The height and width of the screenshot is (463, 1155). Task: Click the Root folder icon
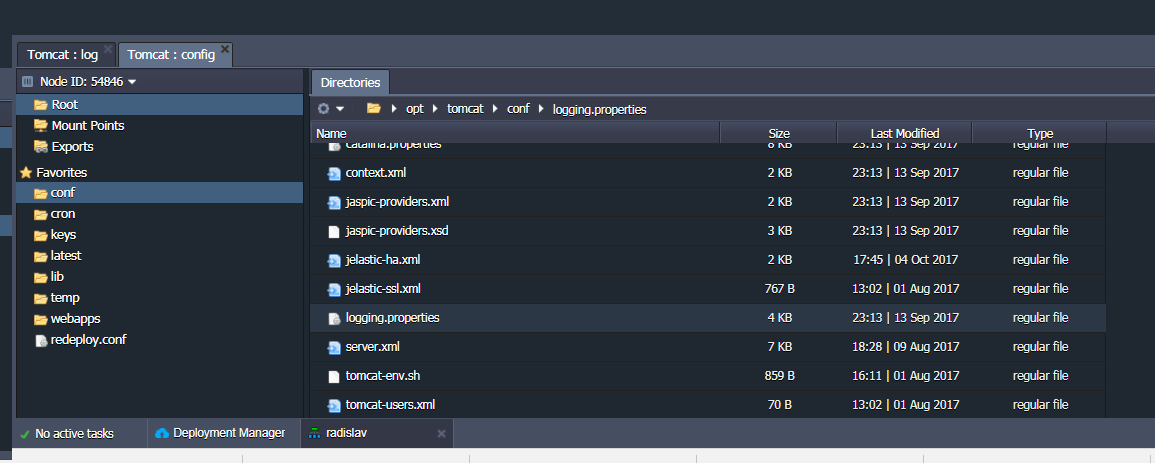pos(41,105)
